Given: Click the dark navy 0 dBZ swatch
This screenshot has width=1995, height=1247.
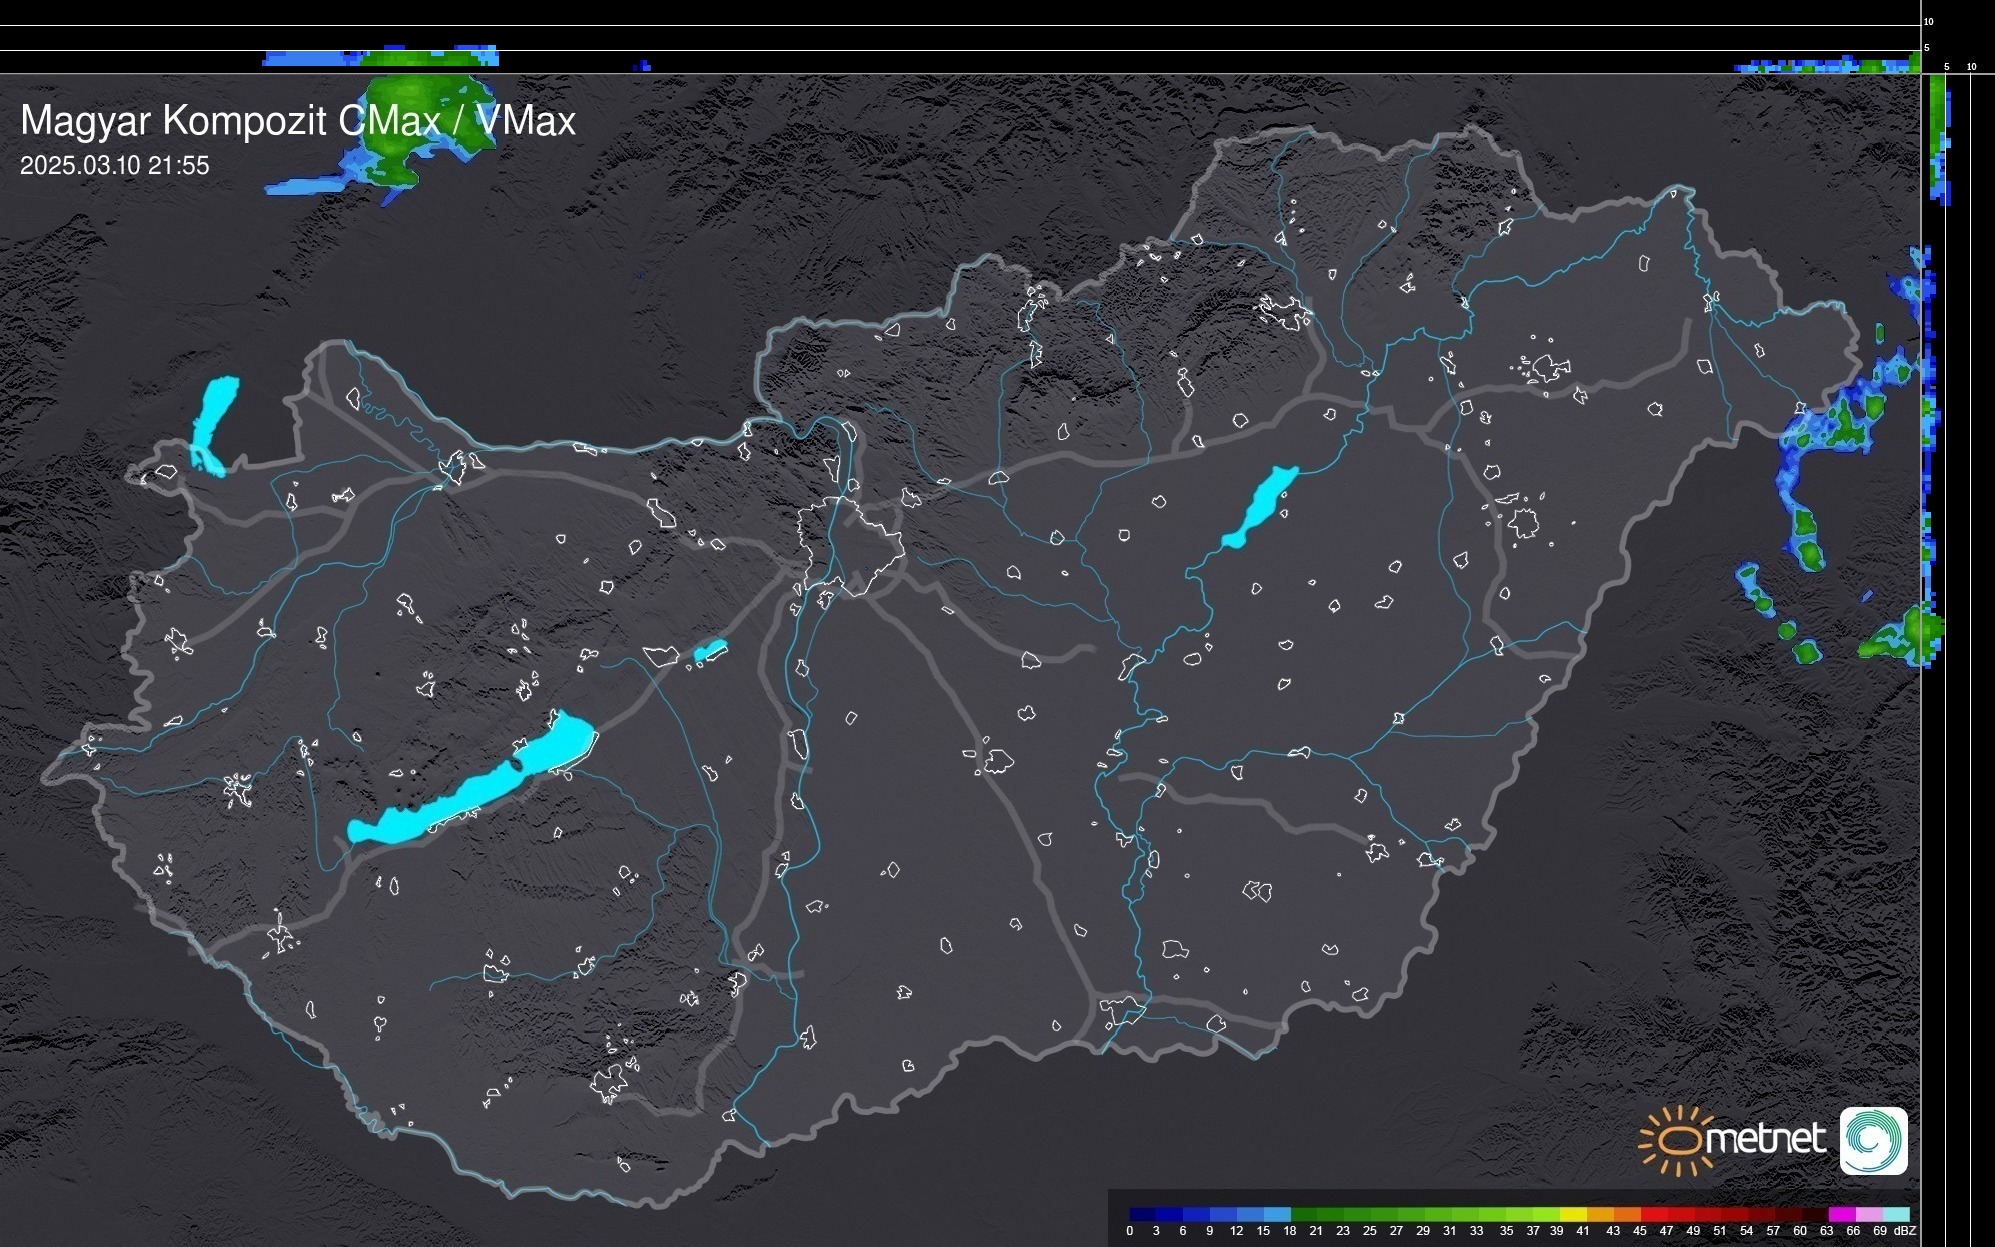Looking at the screenshot, I should tap(1143, 1214).
